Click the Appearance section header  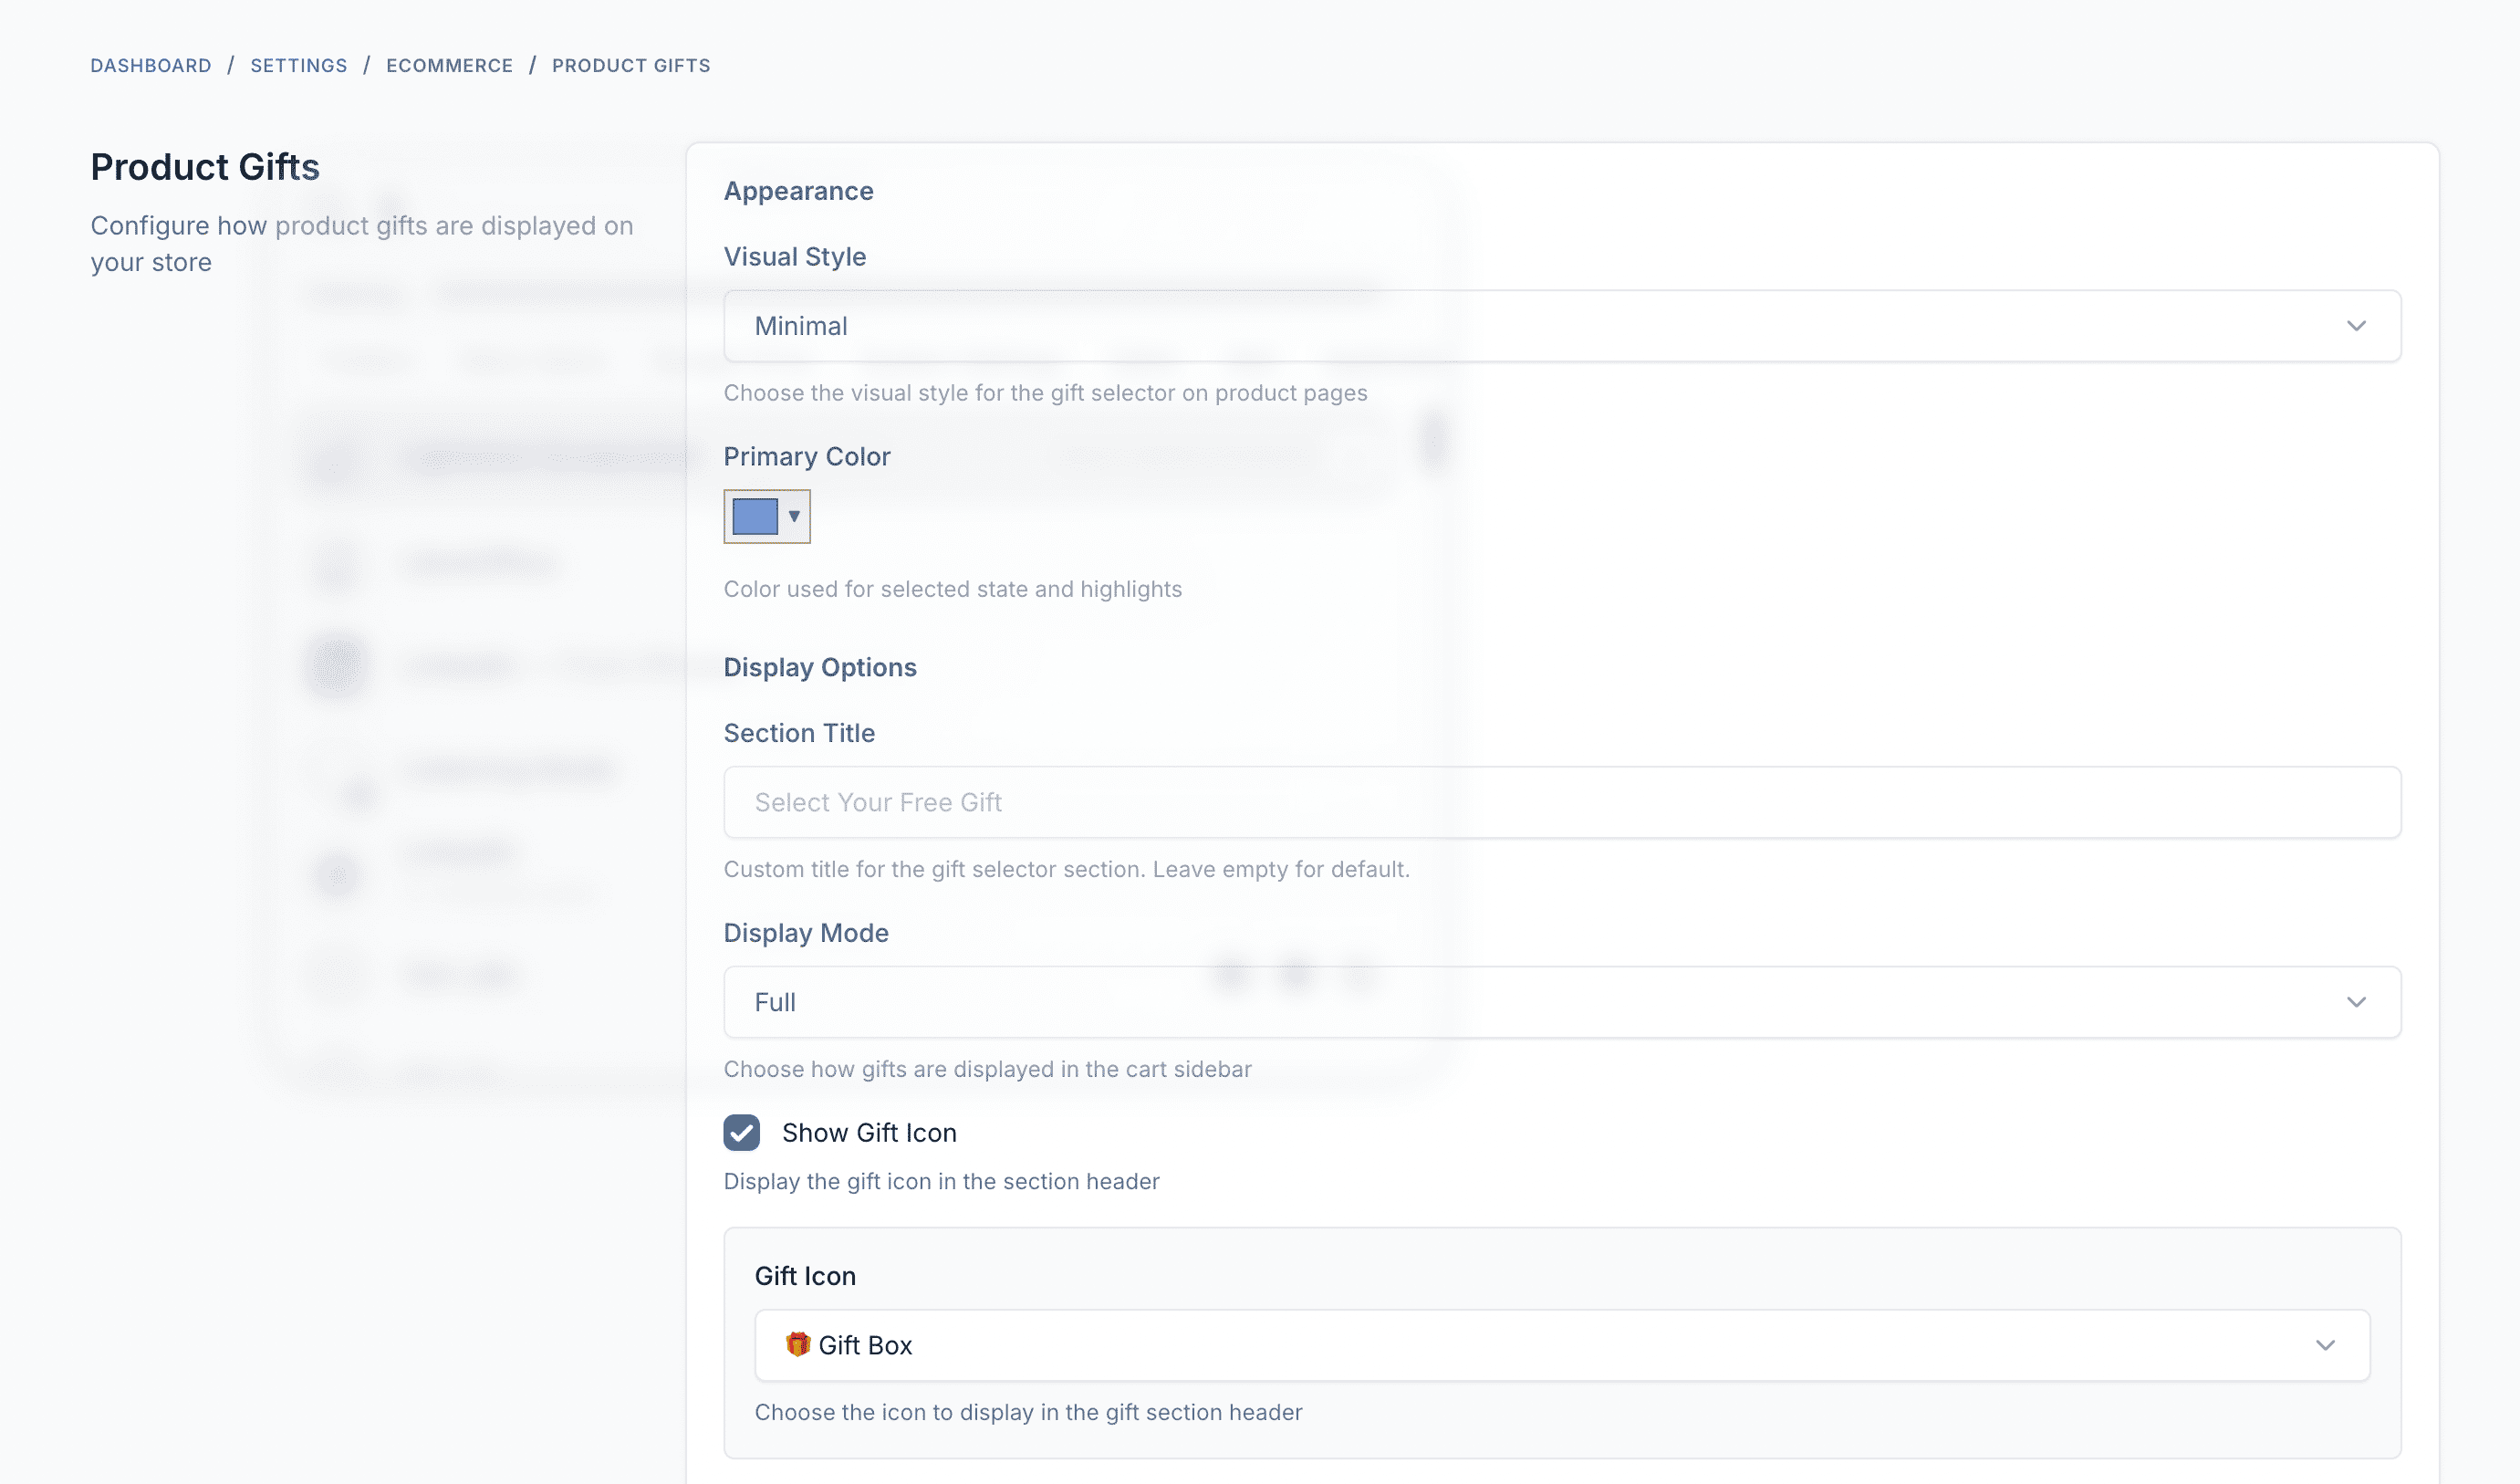[x=798, y=190]
